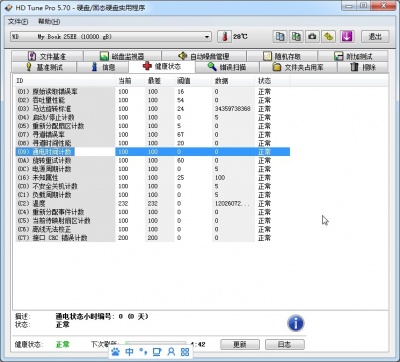This screenshot has height=362, width=400.
Task: Click the 通电状态小时编号 description text
Action: pos(101,317)
